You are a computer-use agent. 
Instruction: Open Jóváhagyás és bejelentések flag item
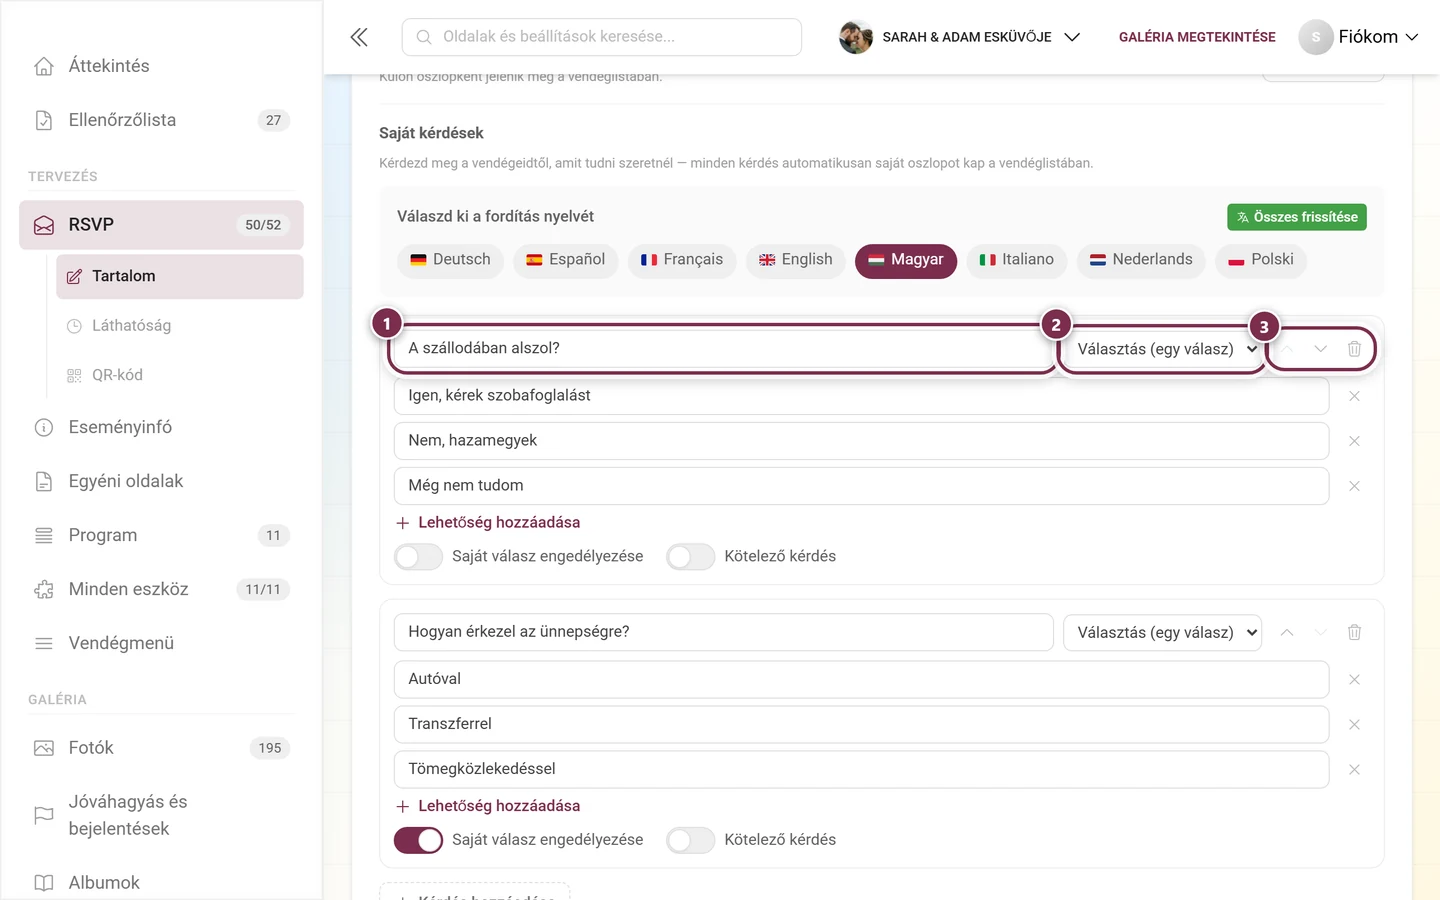[x=161, y=815]
